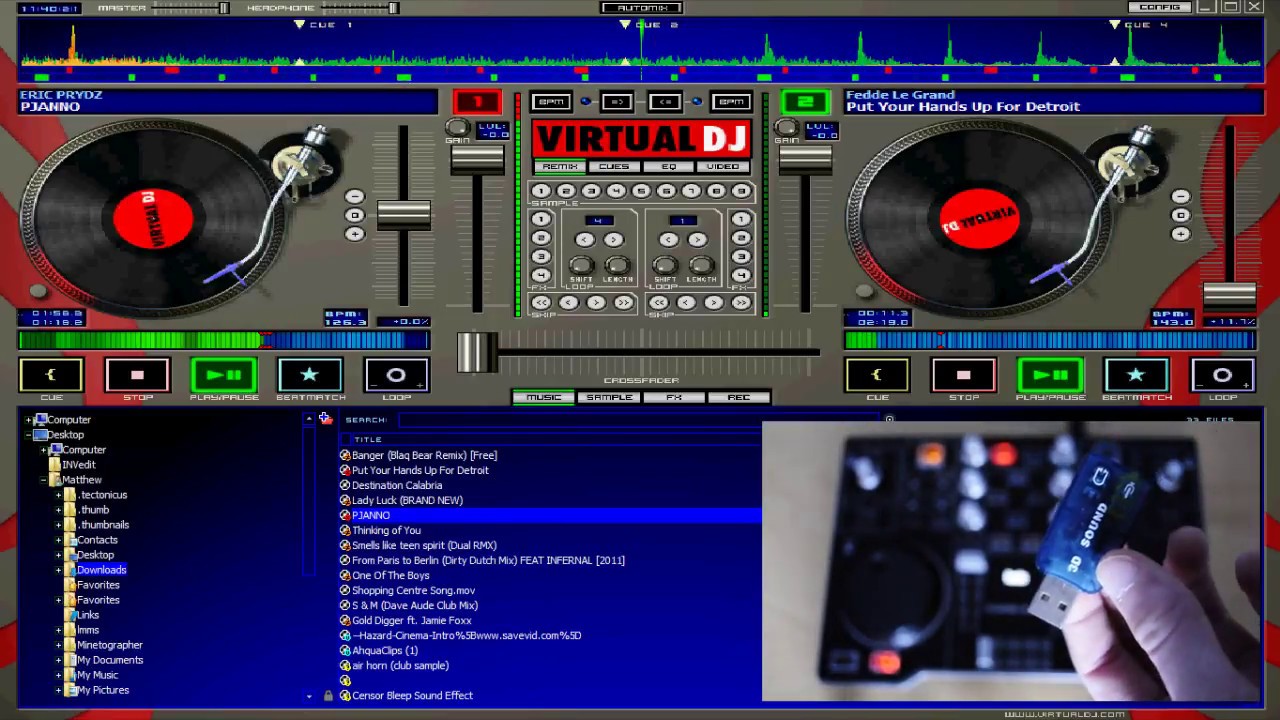Image resolution: width=1280 pixels, height=720 pixels.
Task: Skip far backward on left deck (<<)
Action: pyautogui.click(x=541, y=302)
